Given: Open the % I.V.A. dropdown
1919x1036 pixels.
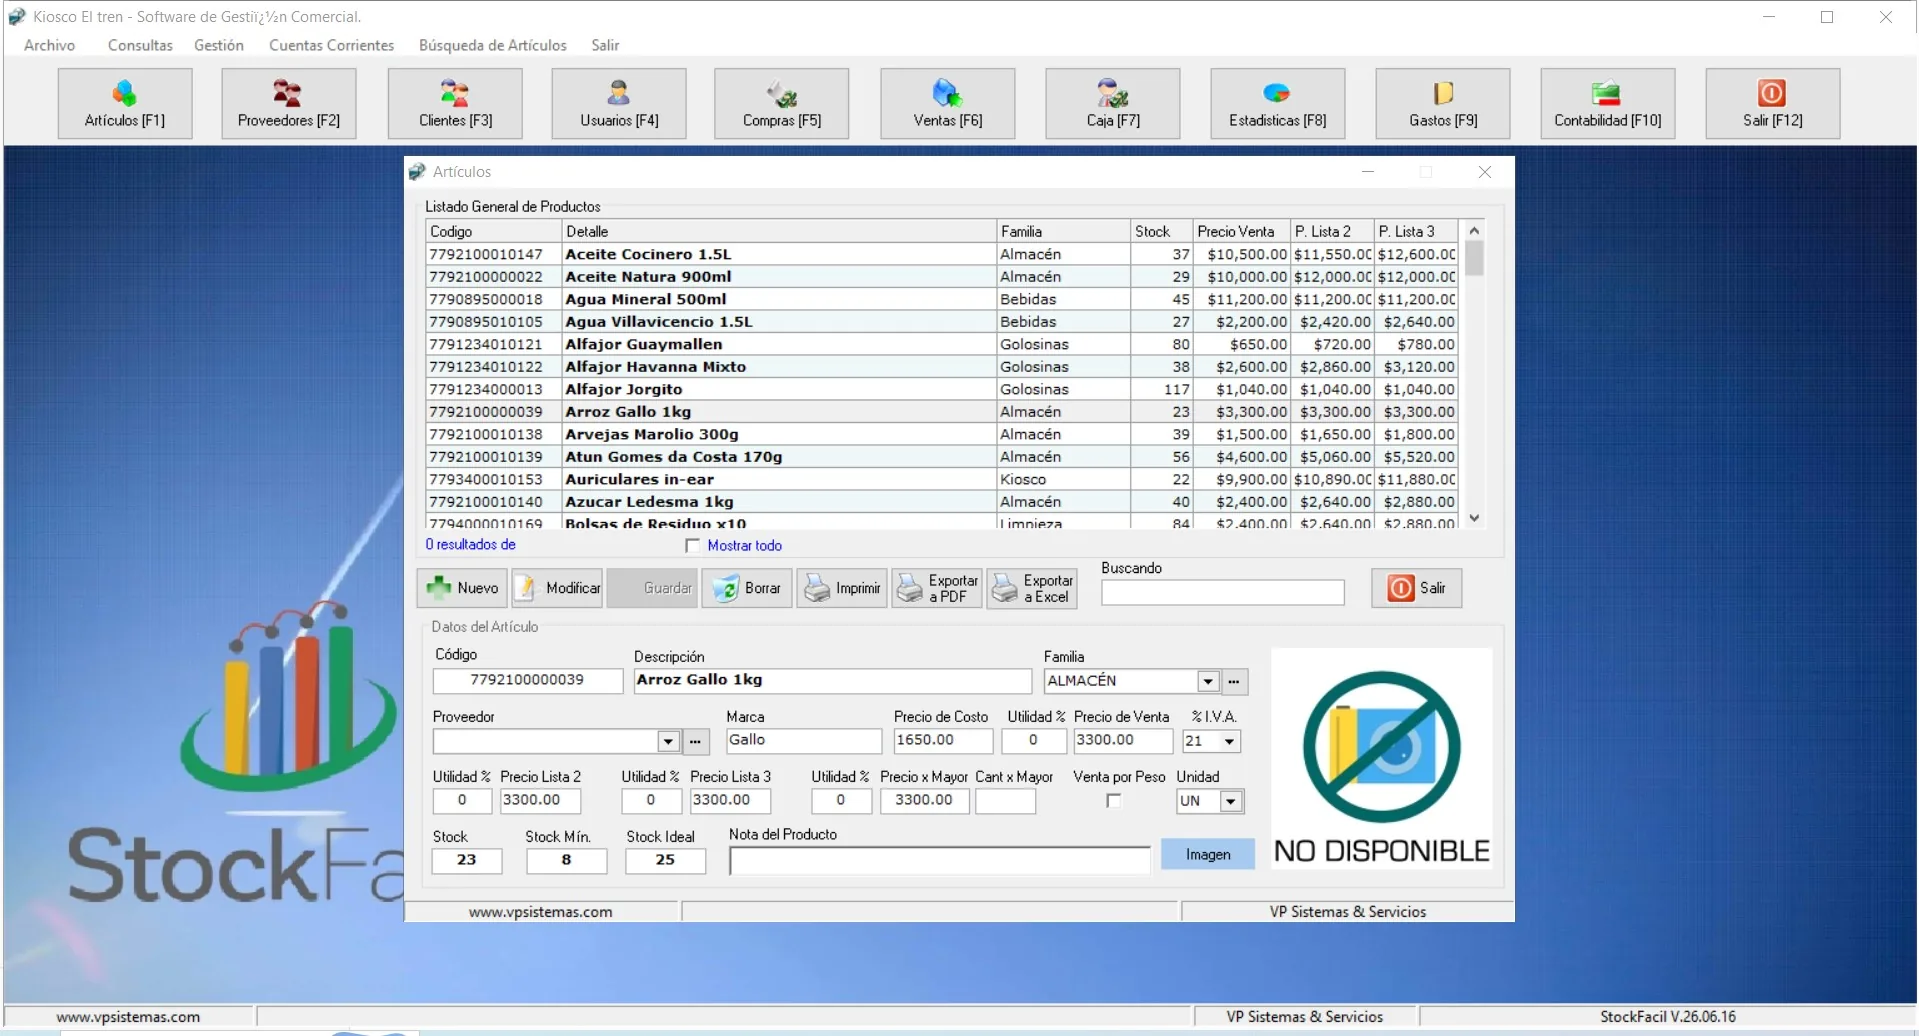Looking at the screenshot, I should click(x=1230, y=741).
